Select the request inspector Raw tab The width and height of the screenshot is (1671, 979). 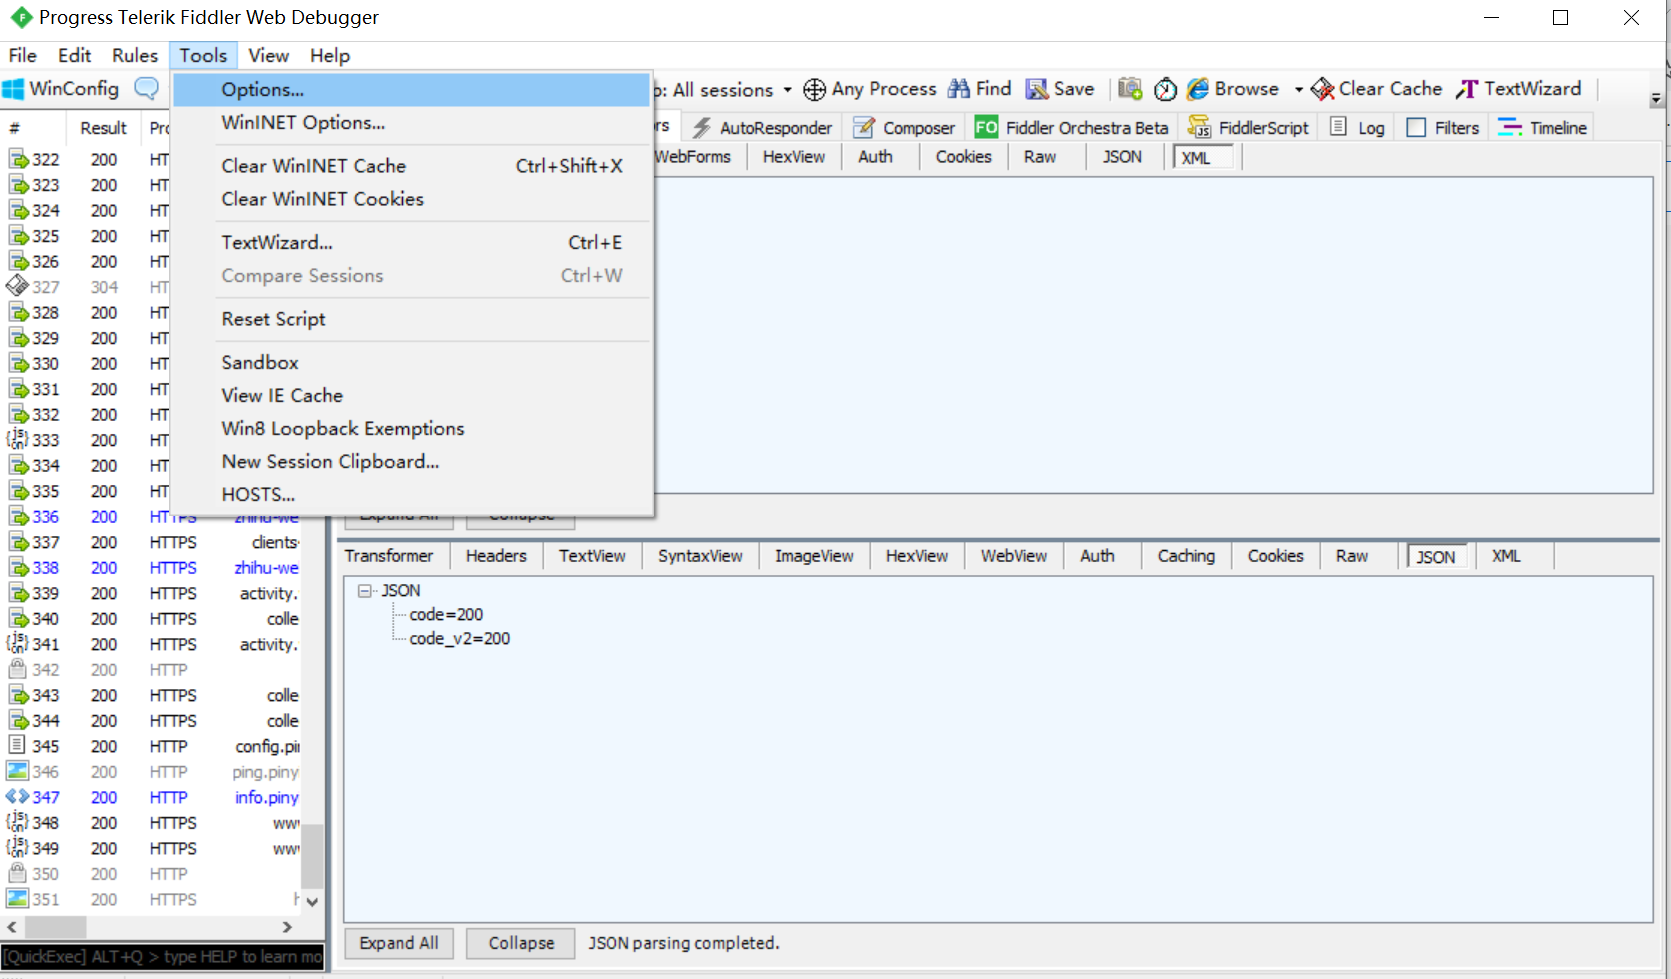tap(1040, 157)
